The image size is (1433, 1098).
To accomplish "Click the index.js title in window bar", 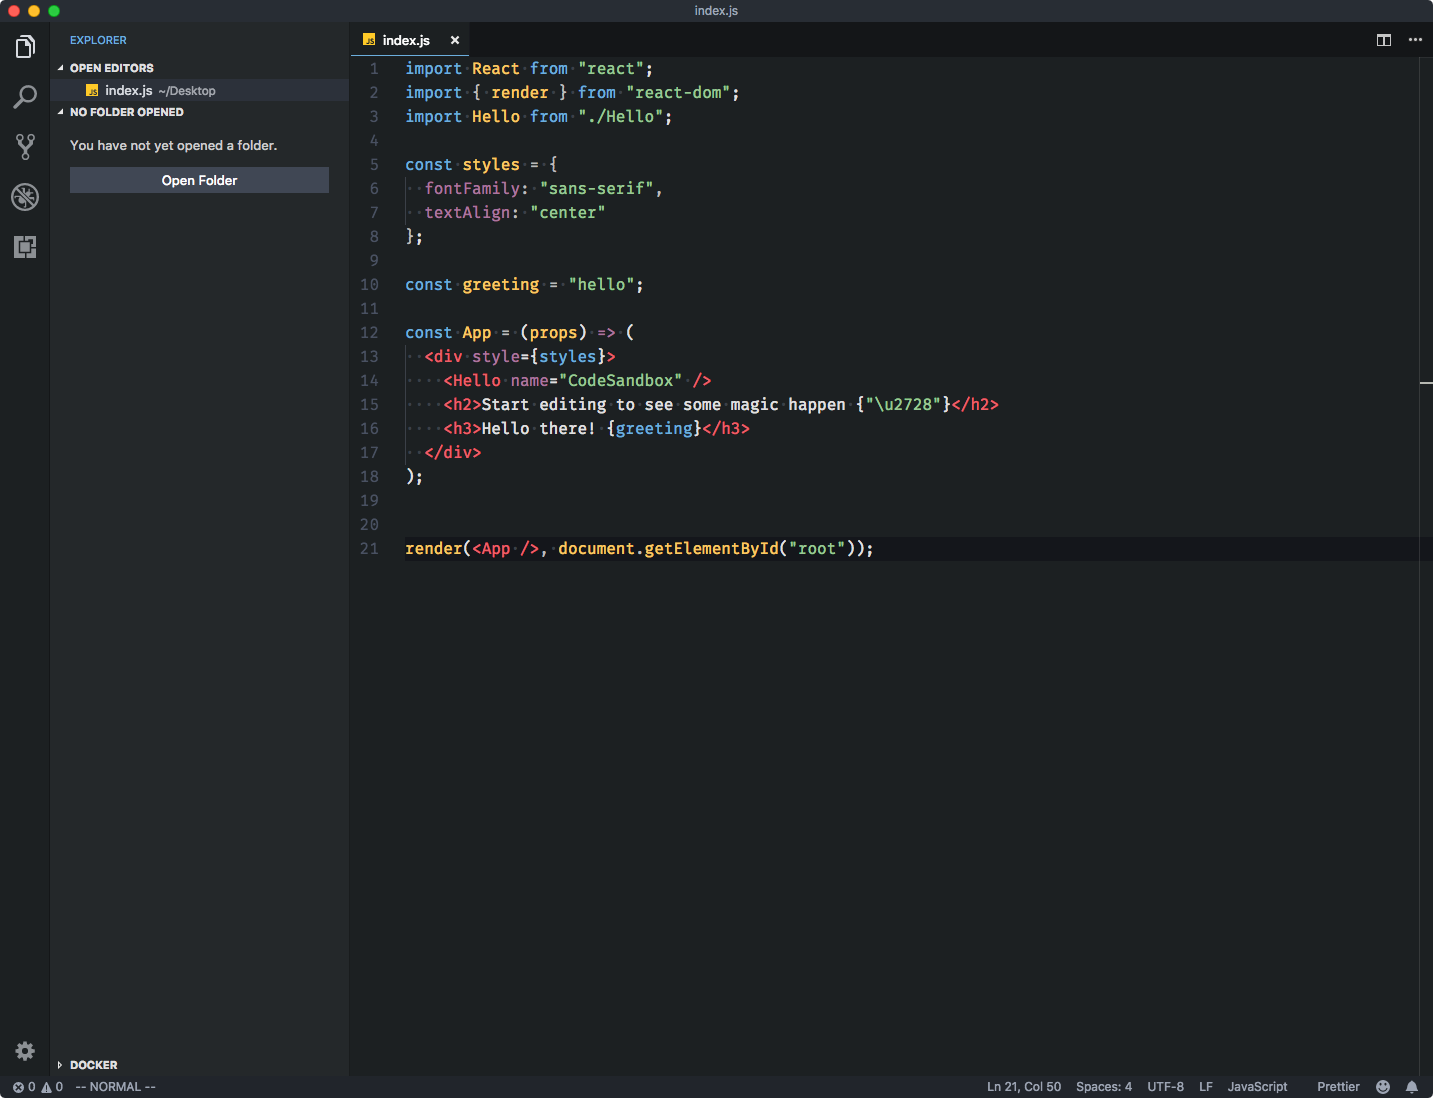I will point(716,11).
